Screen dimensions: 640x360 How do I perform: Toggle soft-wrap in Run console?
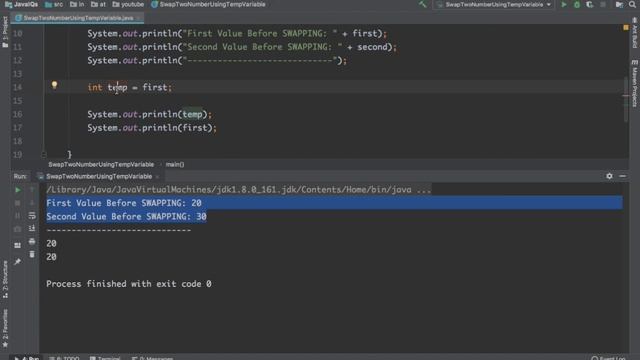32,216
